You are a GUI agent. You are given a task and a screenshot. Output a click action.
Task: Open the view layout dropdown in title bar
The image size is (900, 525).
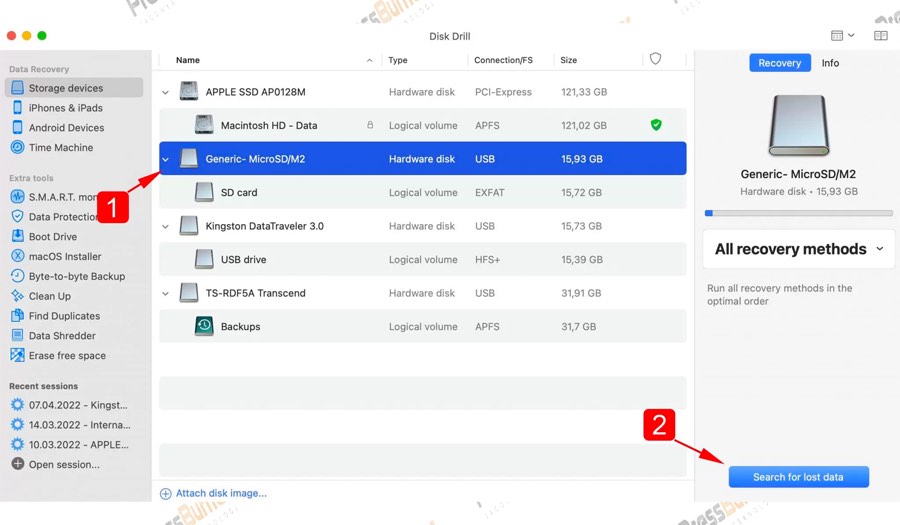tap(842, 35)
